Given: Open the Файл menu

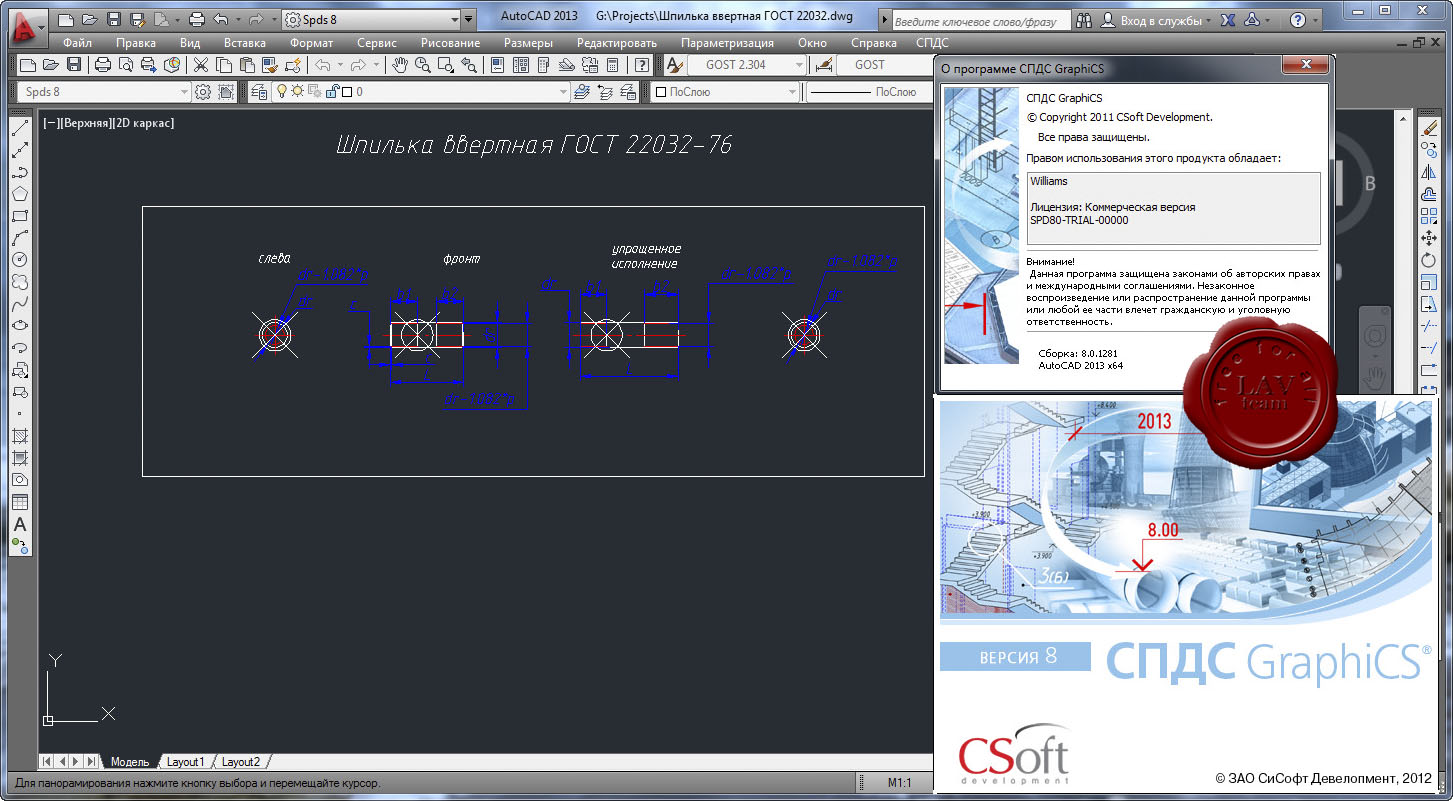Looking at the screenshot, I should click(x=77, y=43).
